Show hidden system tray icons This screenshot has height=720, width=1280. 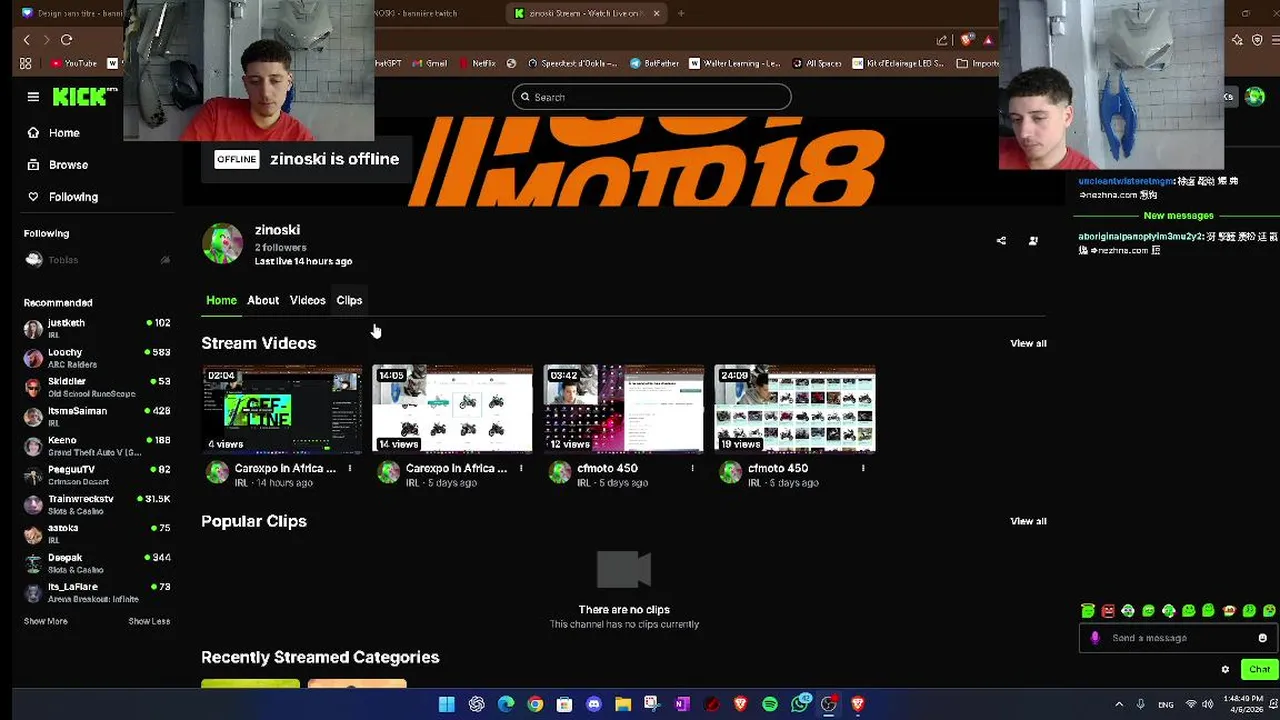[x=1119, y=704]
